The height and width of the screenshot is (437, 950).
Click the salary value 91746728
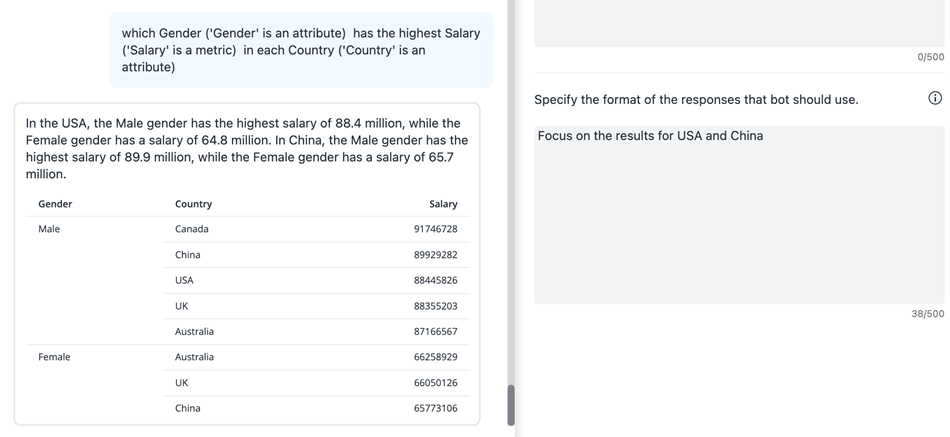[x=435, y=229]
